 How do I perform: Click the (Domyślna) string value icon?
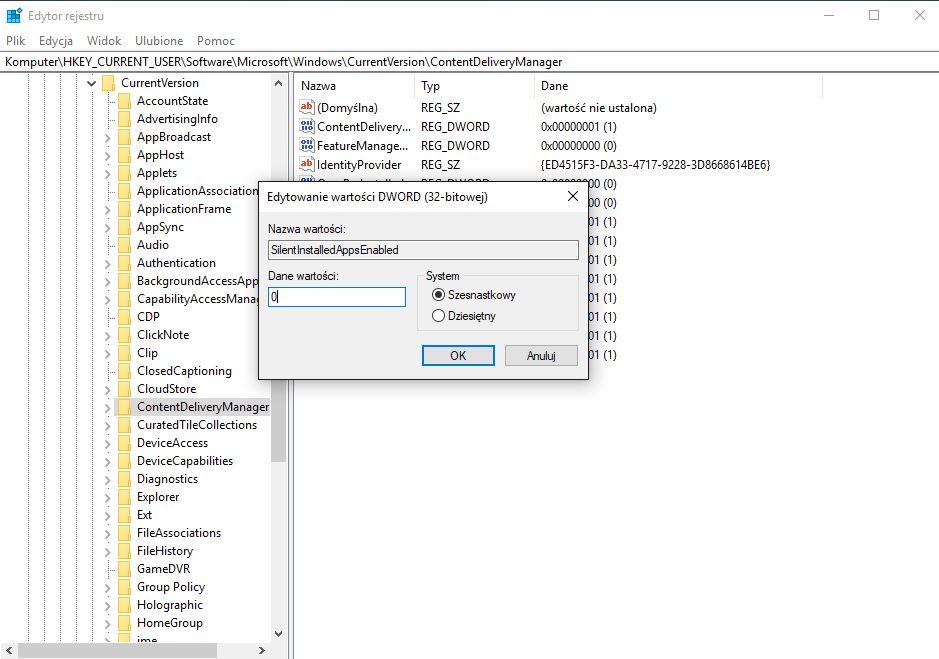point(307,107)
